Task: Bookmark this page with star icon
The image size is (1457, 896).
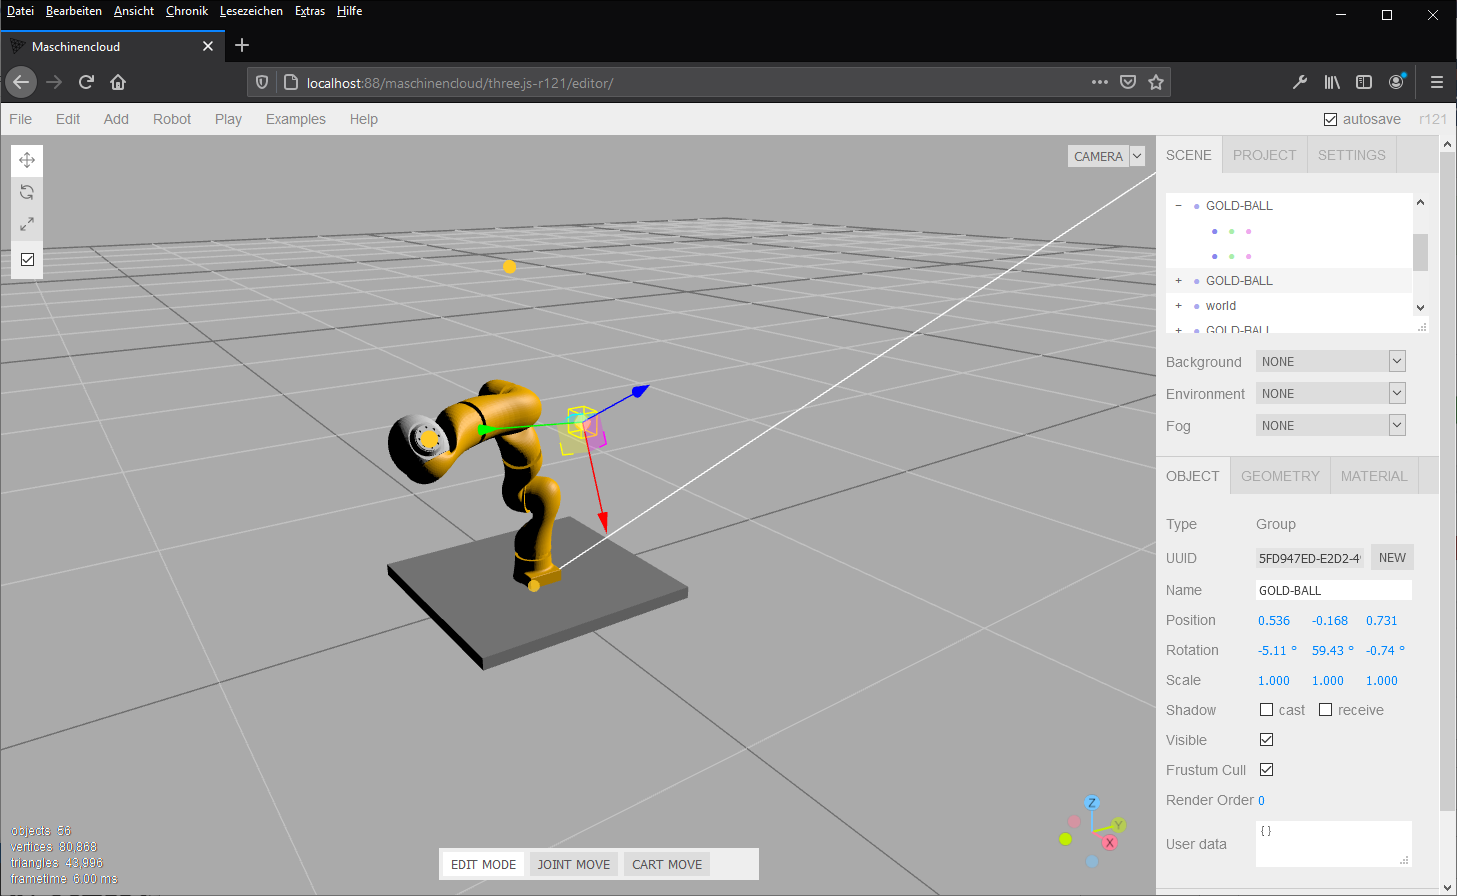Action: tap(1156, 82)
